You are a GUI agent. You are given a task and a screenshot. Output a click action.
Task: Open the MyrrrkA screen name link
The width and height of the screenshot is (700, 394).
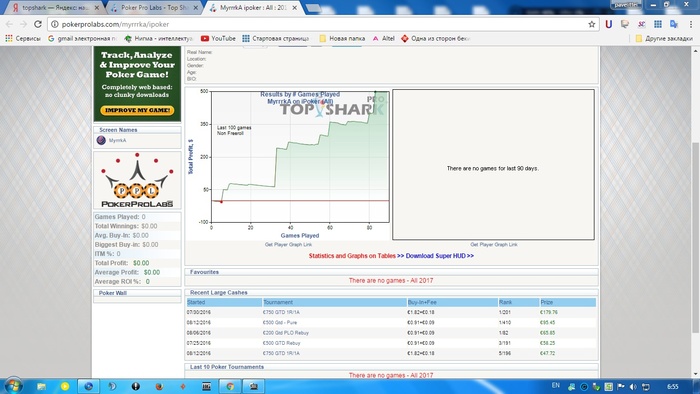pos(117,140)
